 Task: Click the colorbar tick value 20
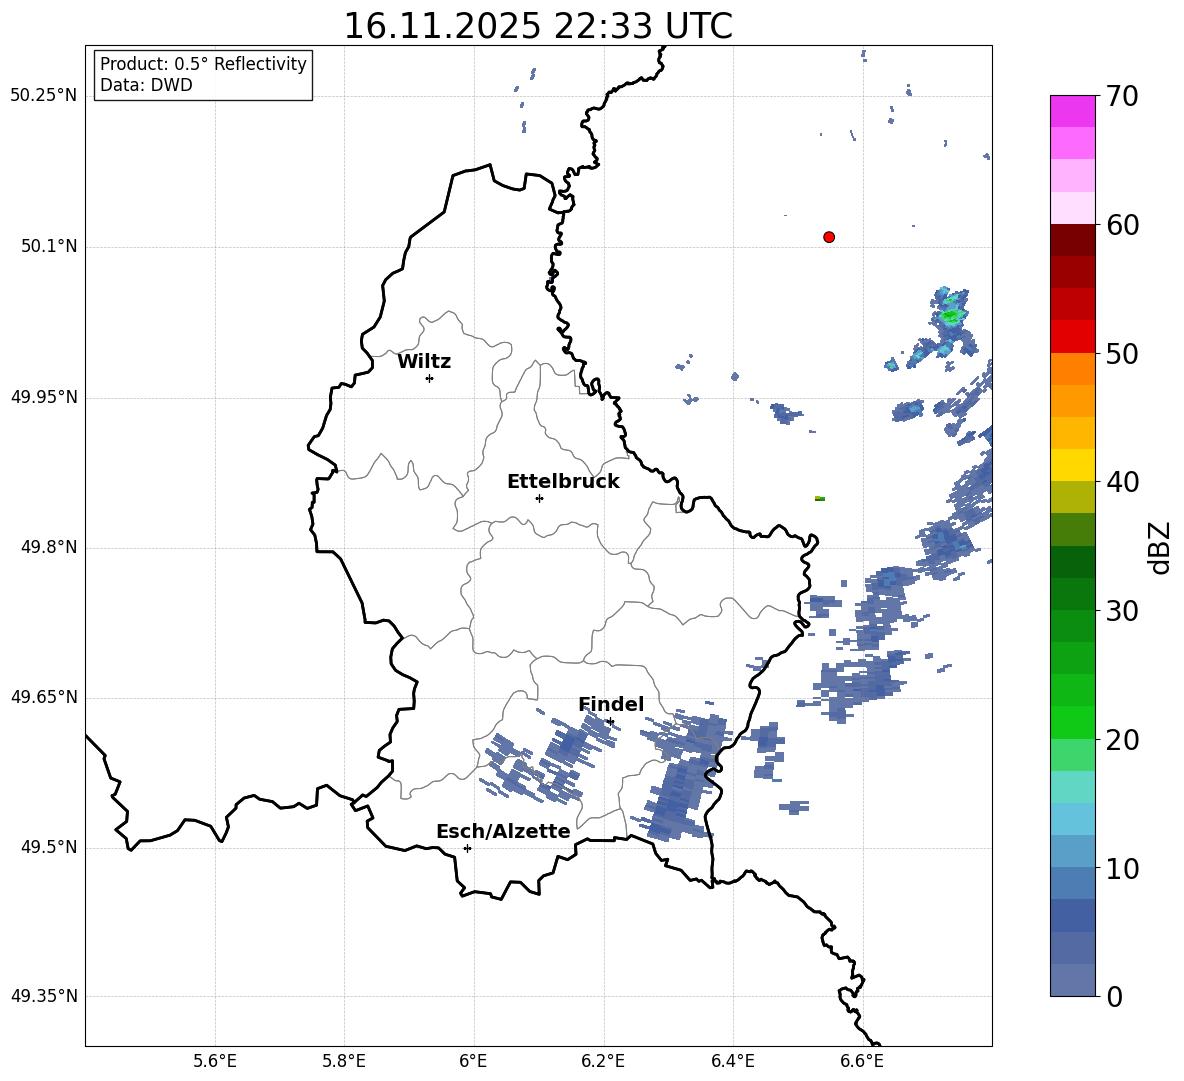tap(1122, 740)
